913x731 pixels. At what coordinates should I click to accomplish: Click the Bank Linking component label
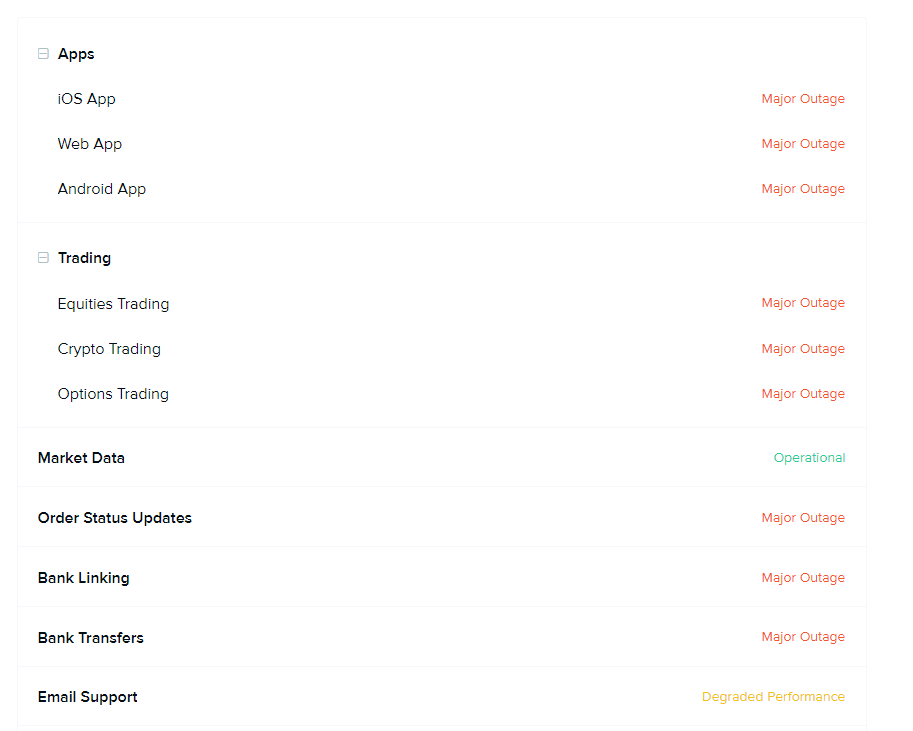[x=83, y=578]
